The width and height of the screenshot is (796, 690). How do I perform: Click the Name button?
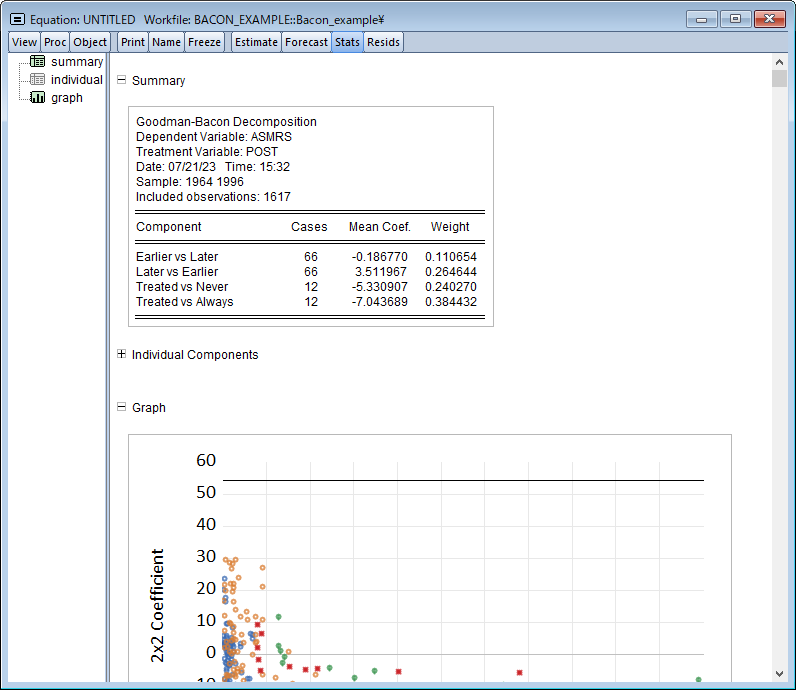click(x=166, y=42)
